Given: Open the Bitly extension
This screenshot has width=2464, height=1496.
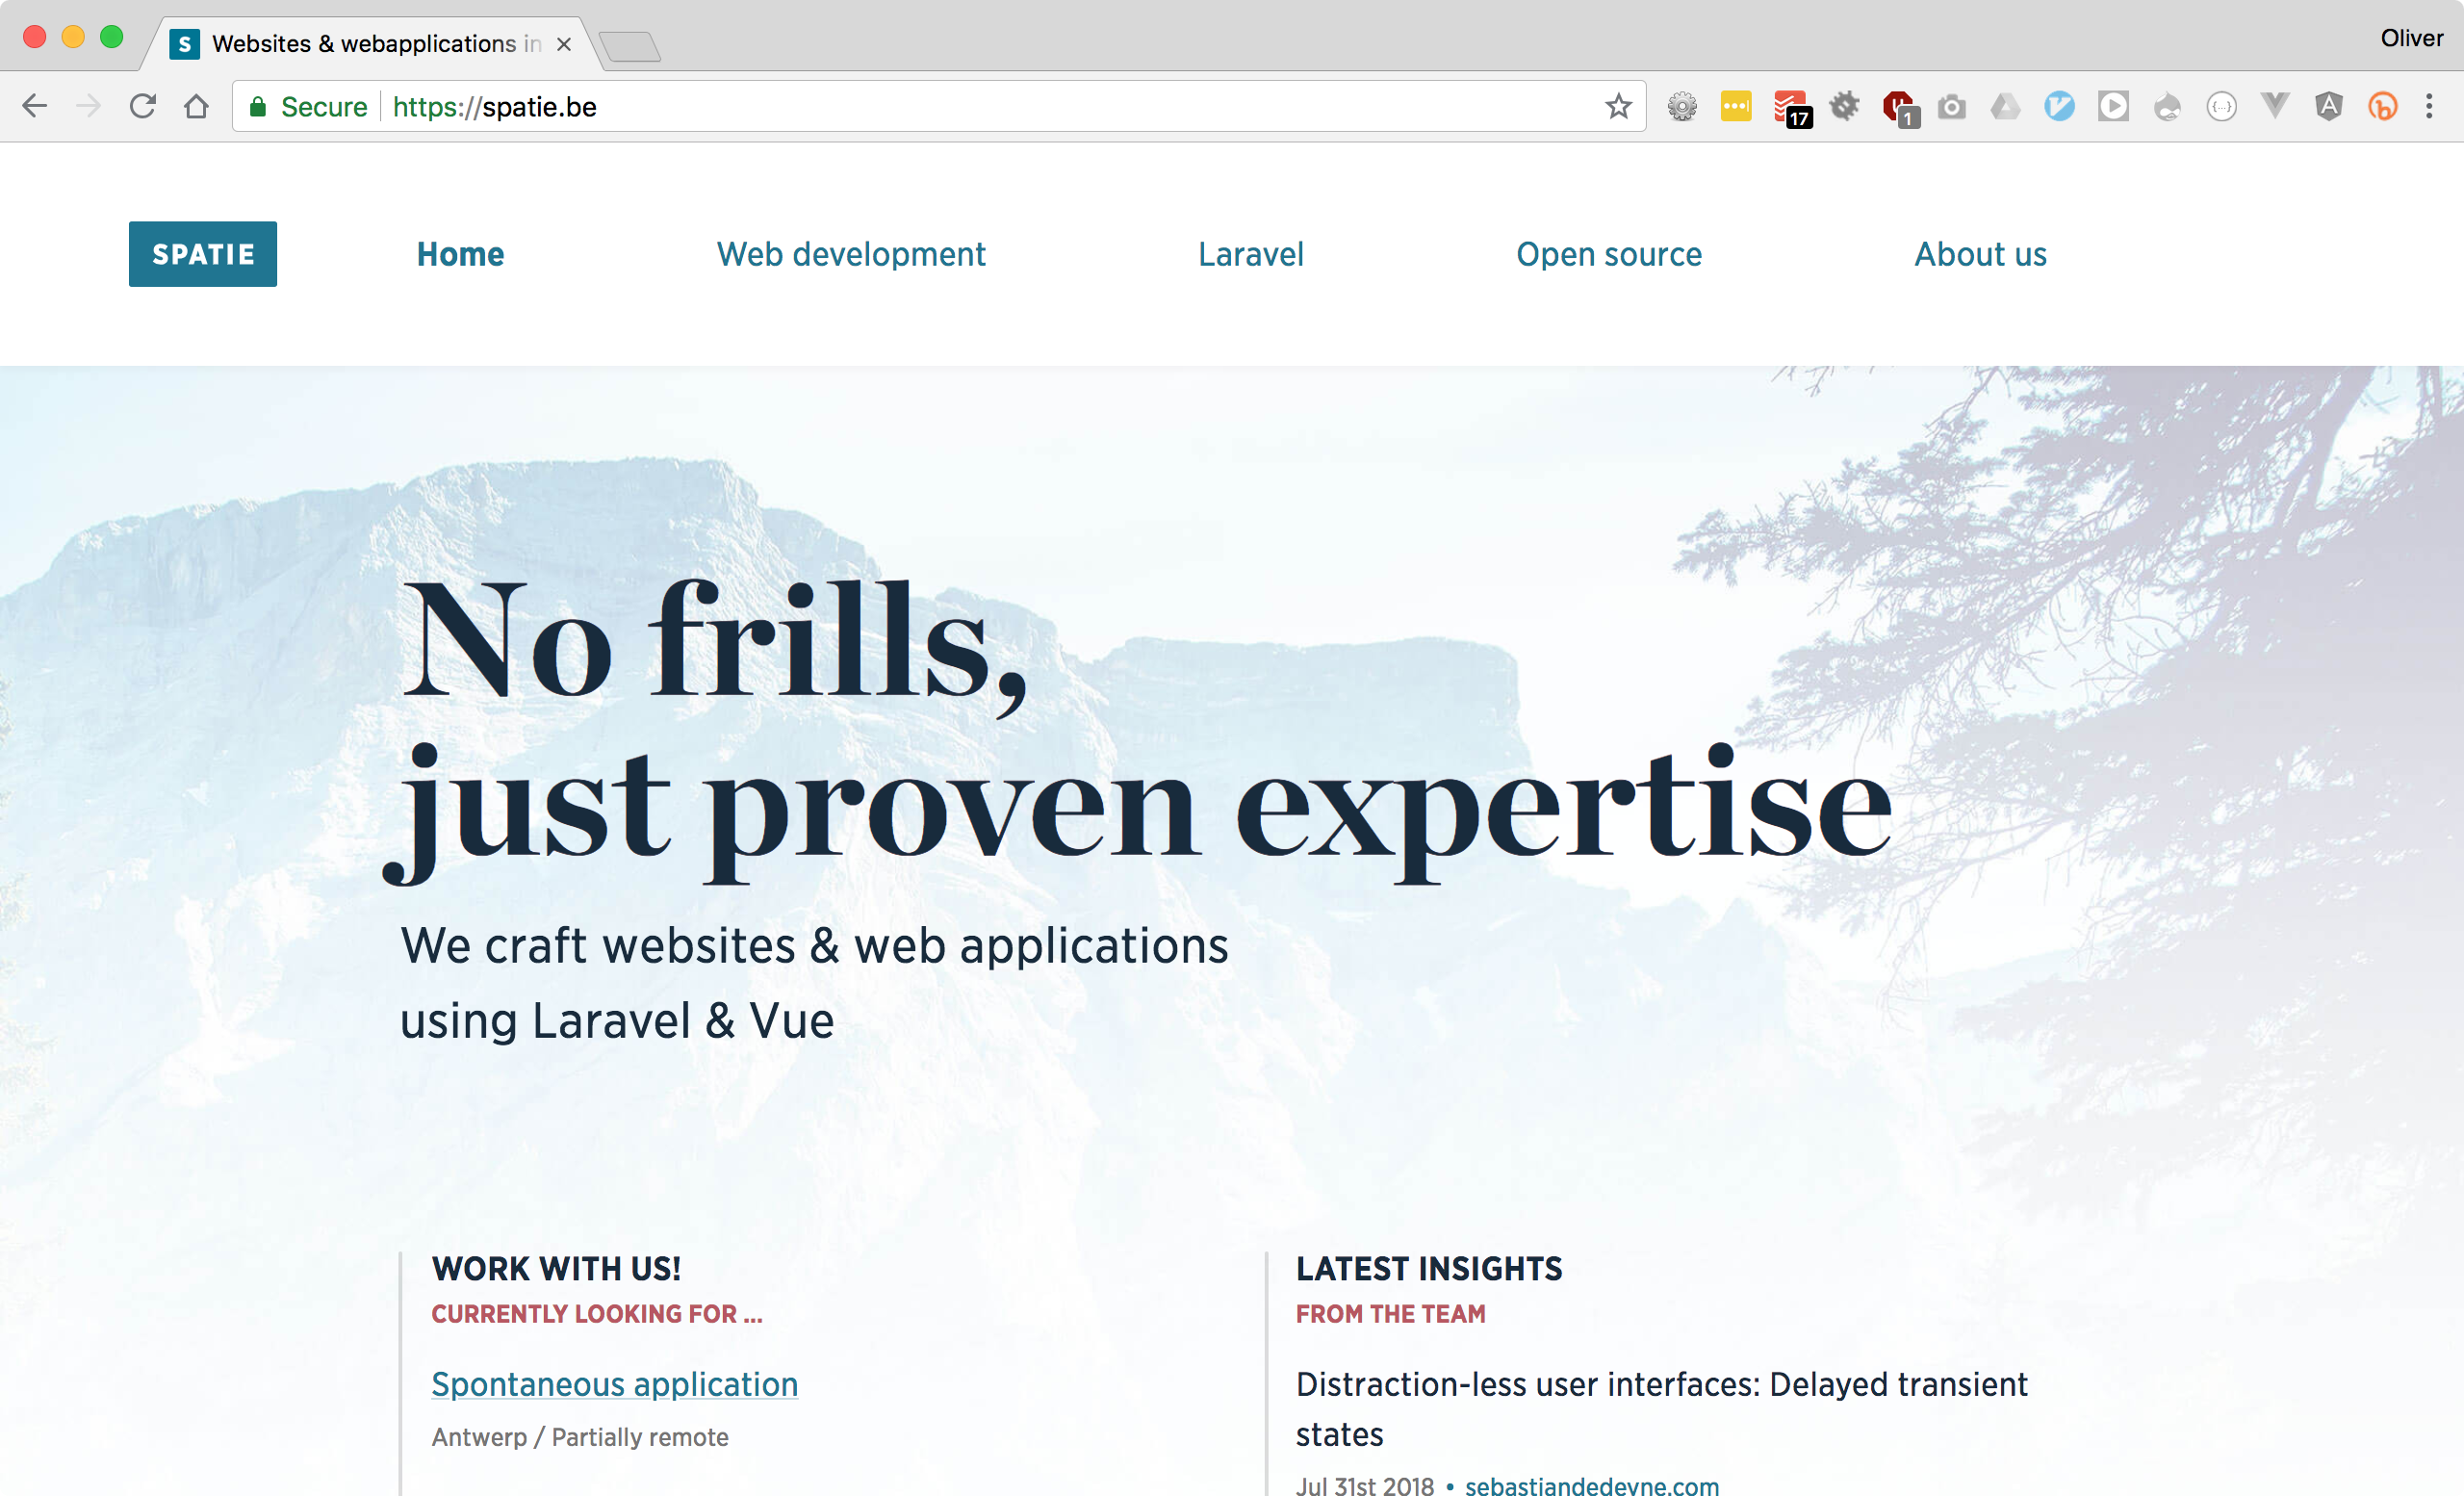Looking at the screenshot, I should pos(2383,107).
